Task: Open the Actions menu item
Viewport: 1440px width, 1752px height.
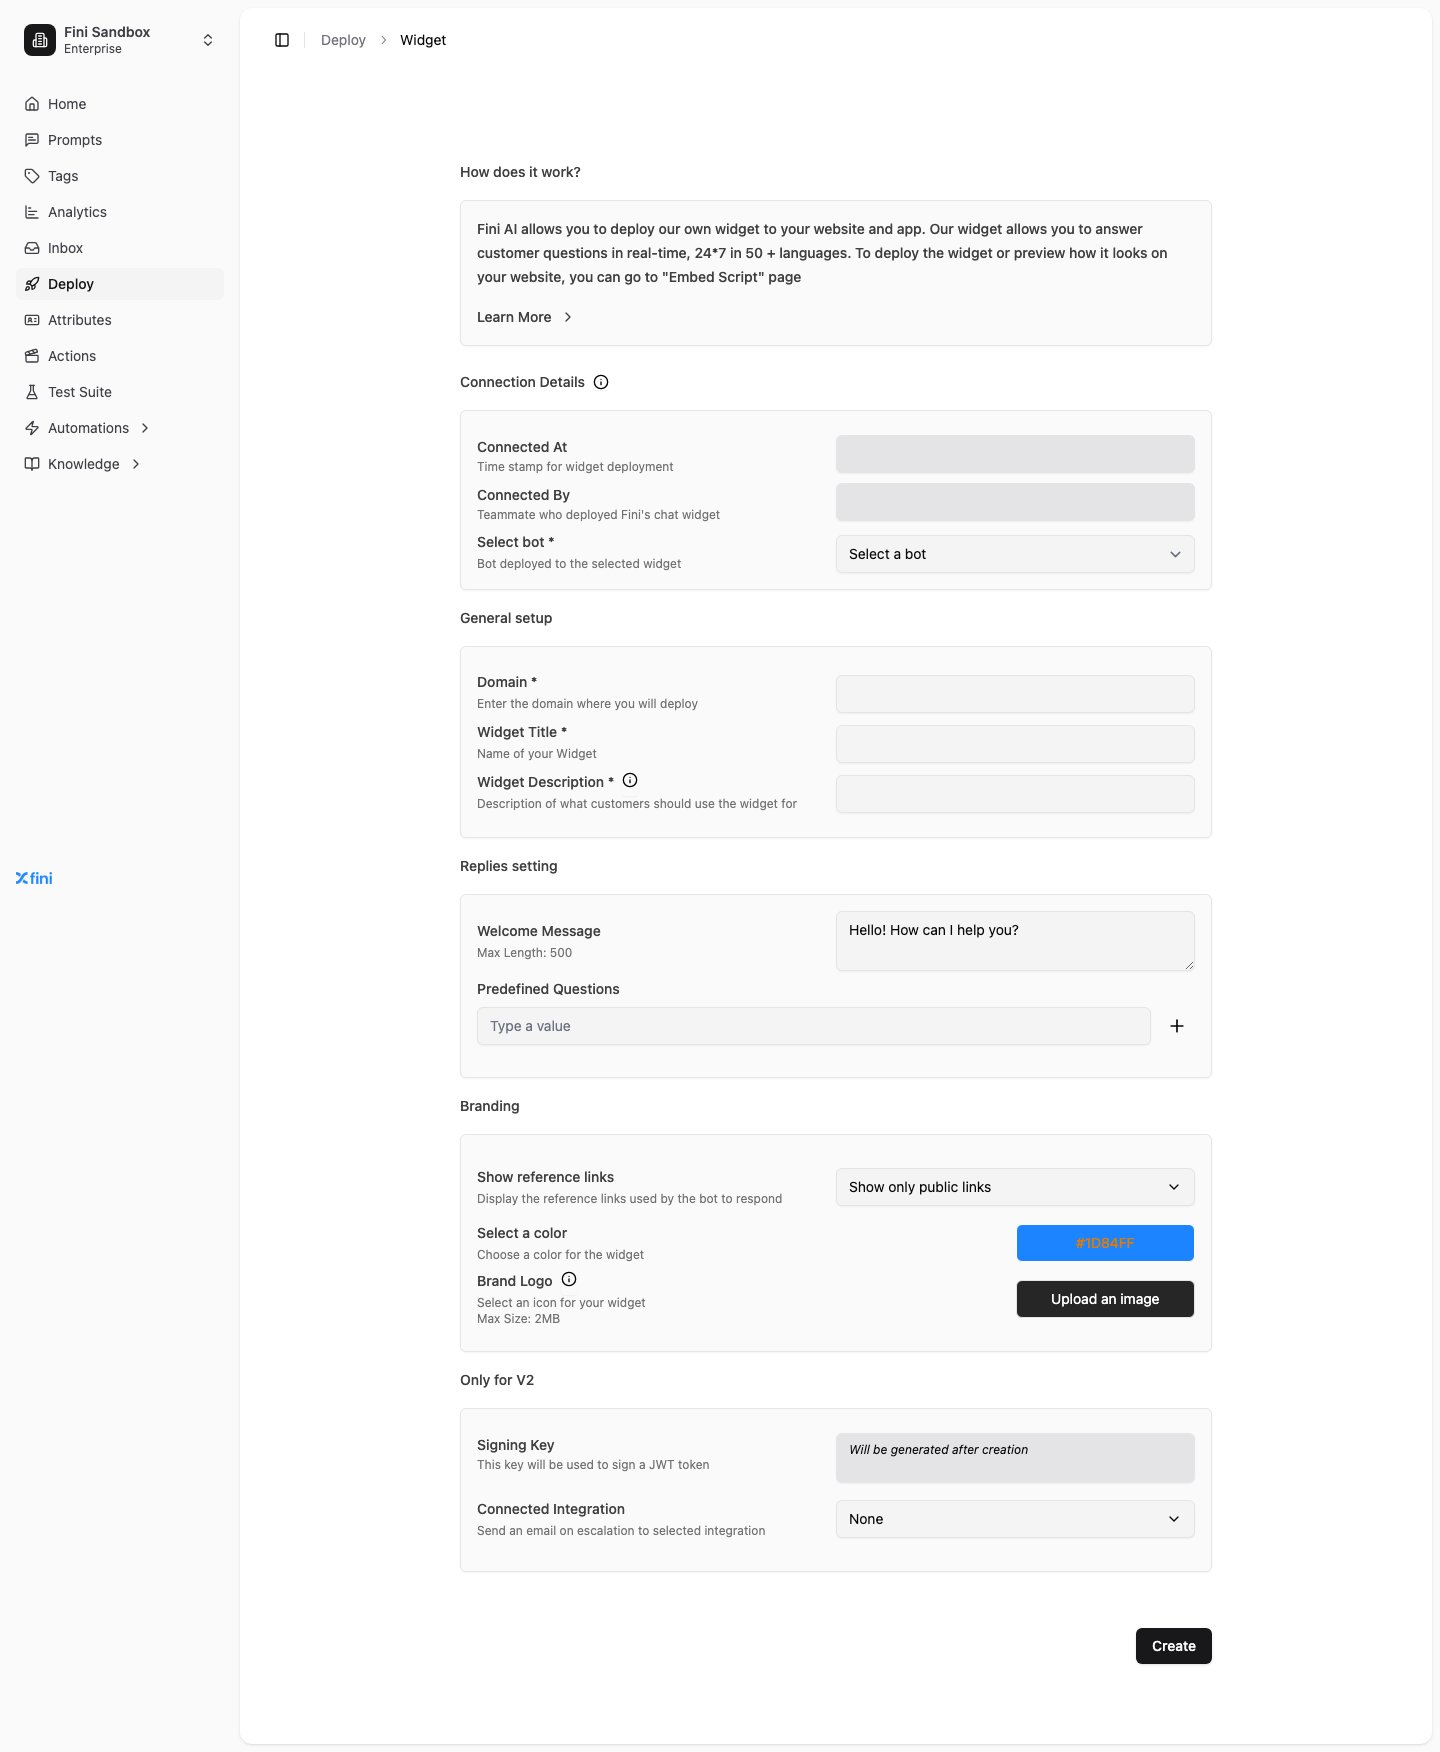Action: pyautogui.click(x=120, y=356)
